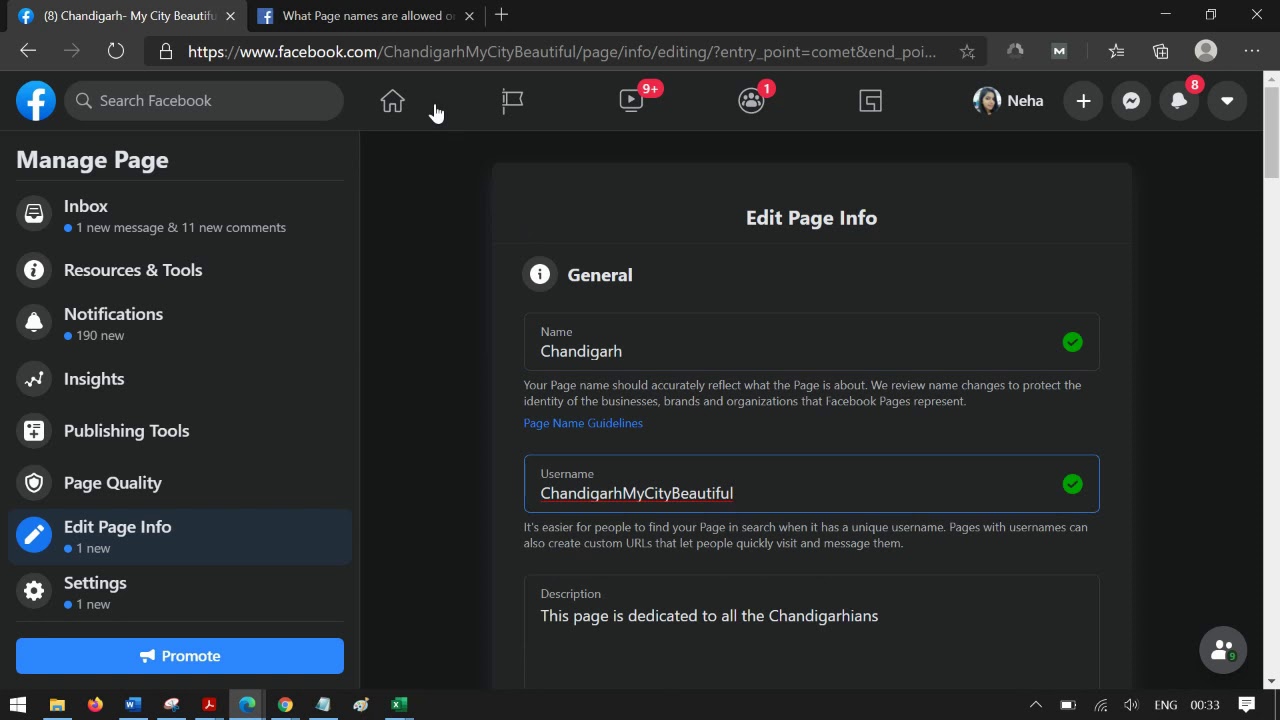The image size is (1280, 720).
Task: Open Neha's profile
Action: [1009, 101]
